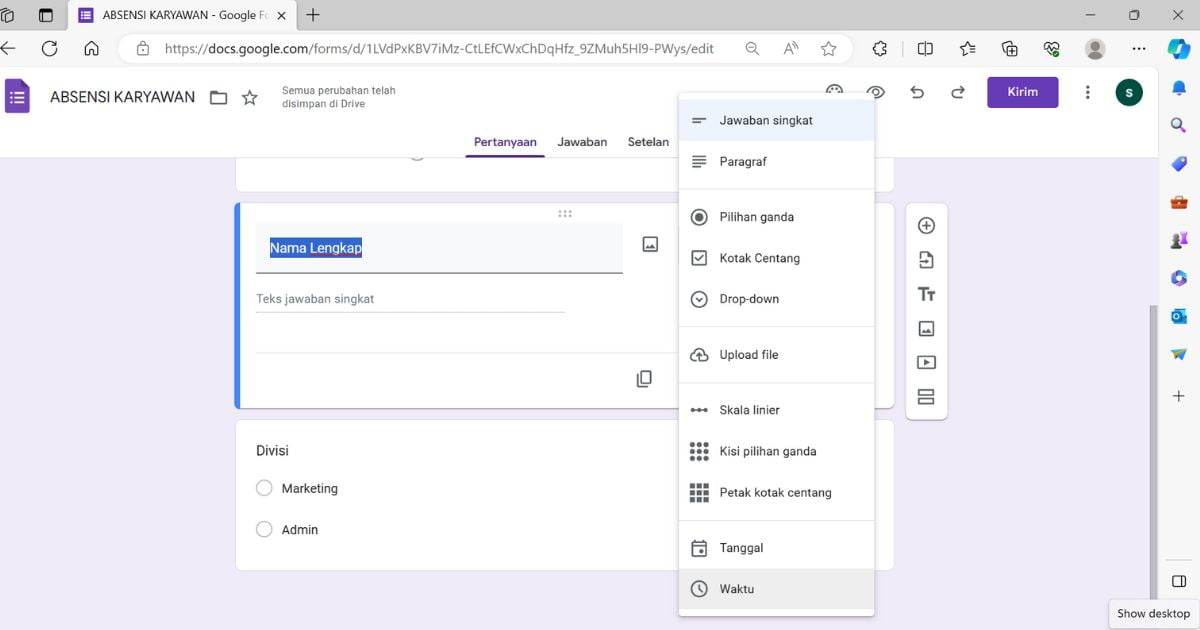
Task: Add a new question
Action: (926, 226)
